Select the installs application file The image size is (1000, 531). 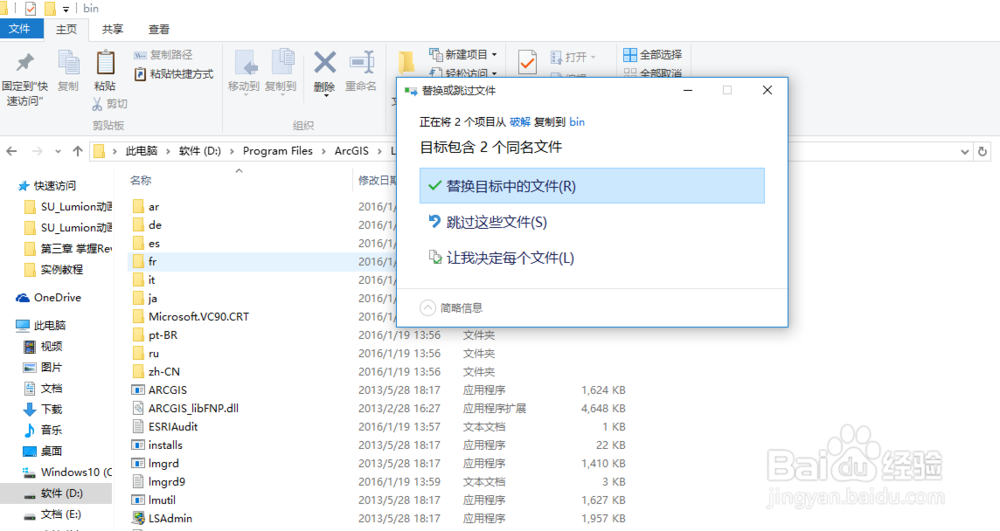click(158, 445)
